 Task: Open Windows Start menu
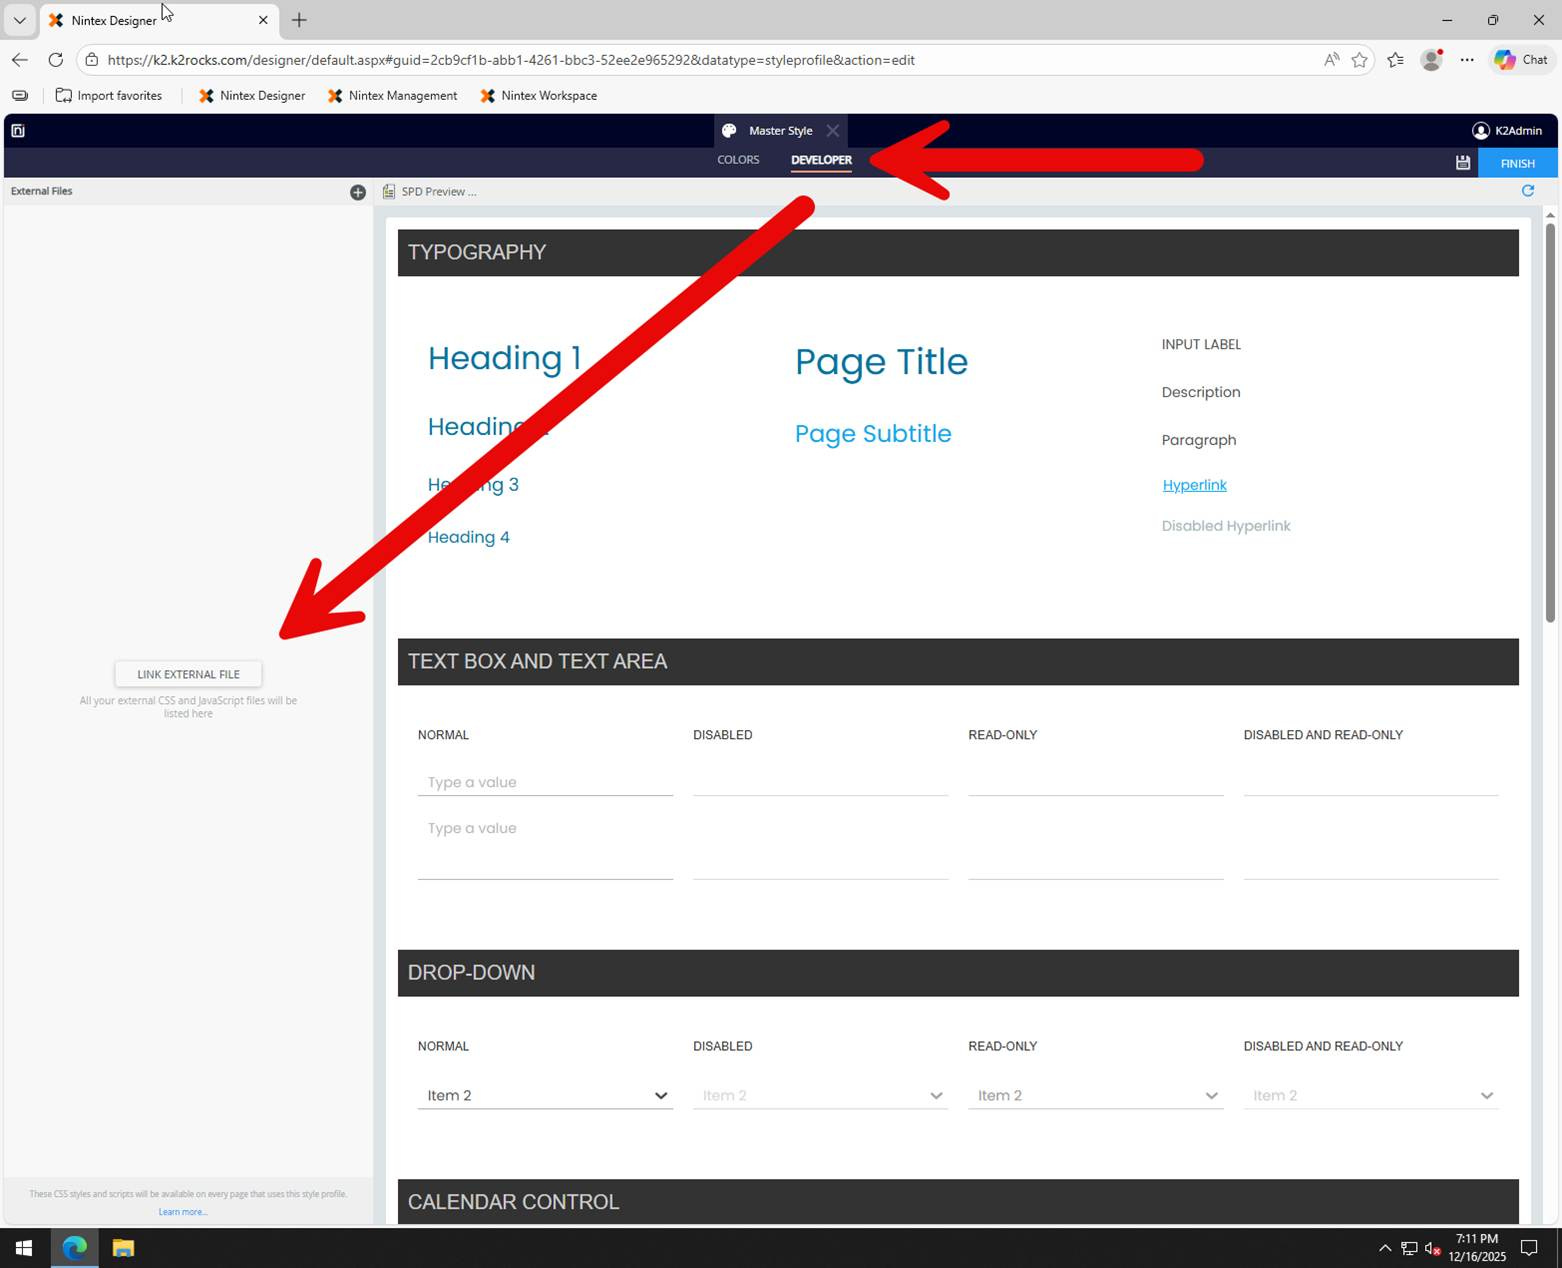[x=24, y=1248]
